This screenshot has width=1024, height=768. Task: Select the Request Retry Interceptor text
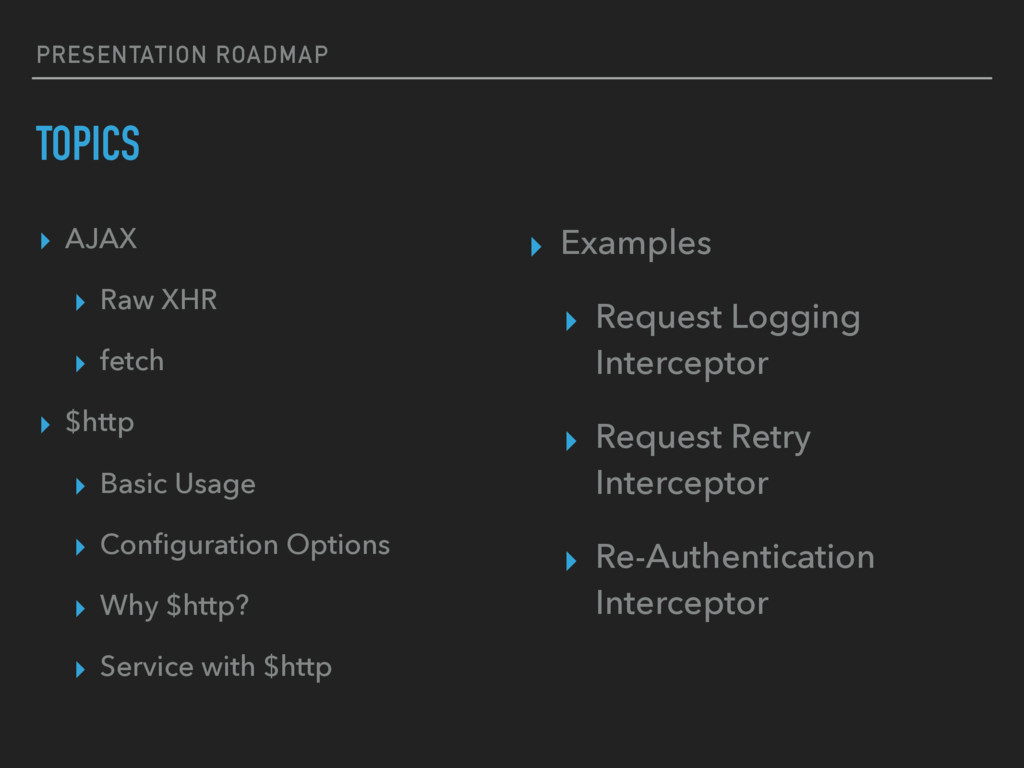pyautogui.click(x=703, y=460)
